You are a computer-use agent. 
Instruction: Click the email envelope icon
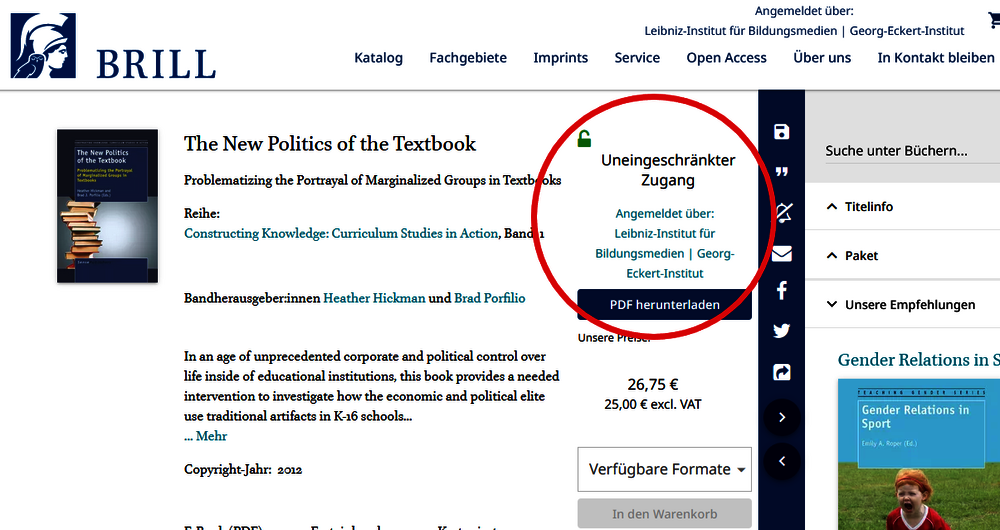(x=782, y=254)
